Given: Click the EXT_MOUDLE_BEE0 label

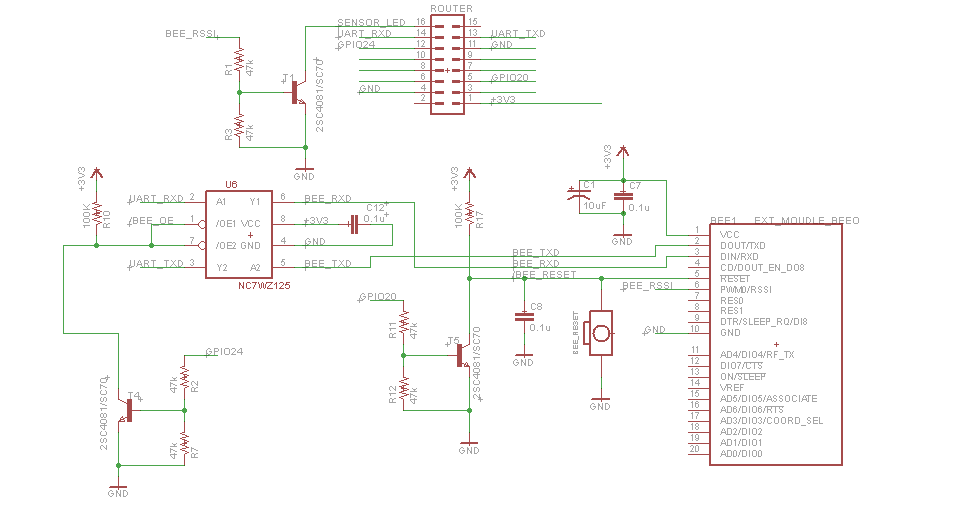Looking at the screenshot, I should pos(807,220).
